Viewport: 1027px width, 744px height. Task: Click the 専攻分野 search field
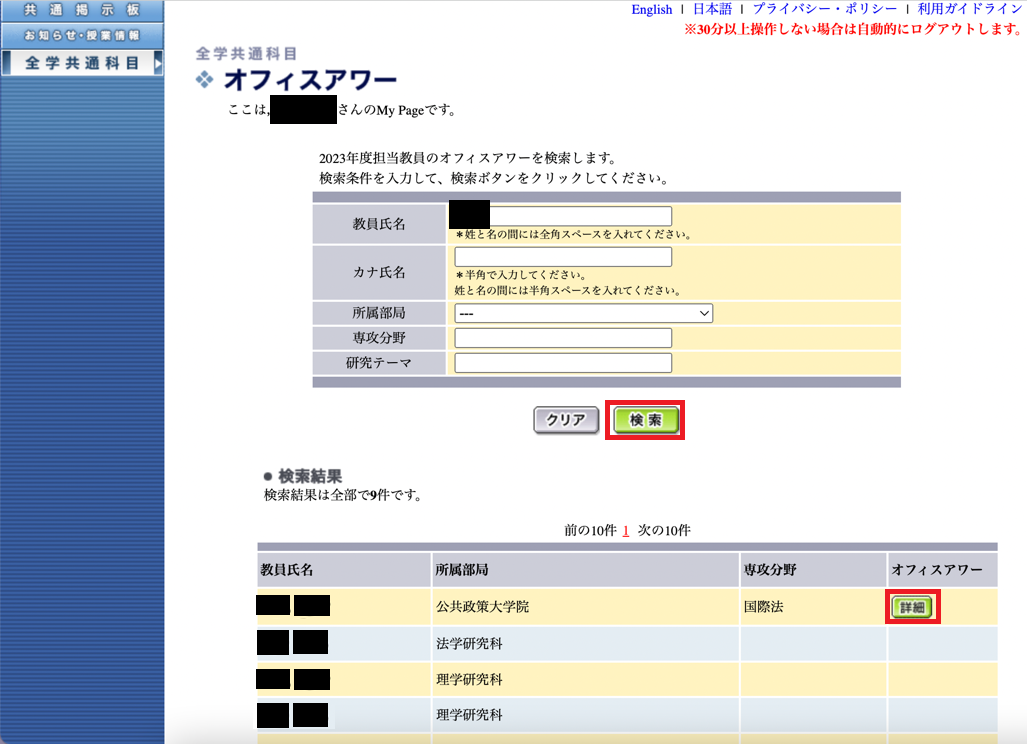563,337
